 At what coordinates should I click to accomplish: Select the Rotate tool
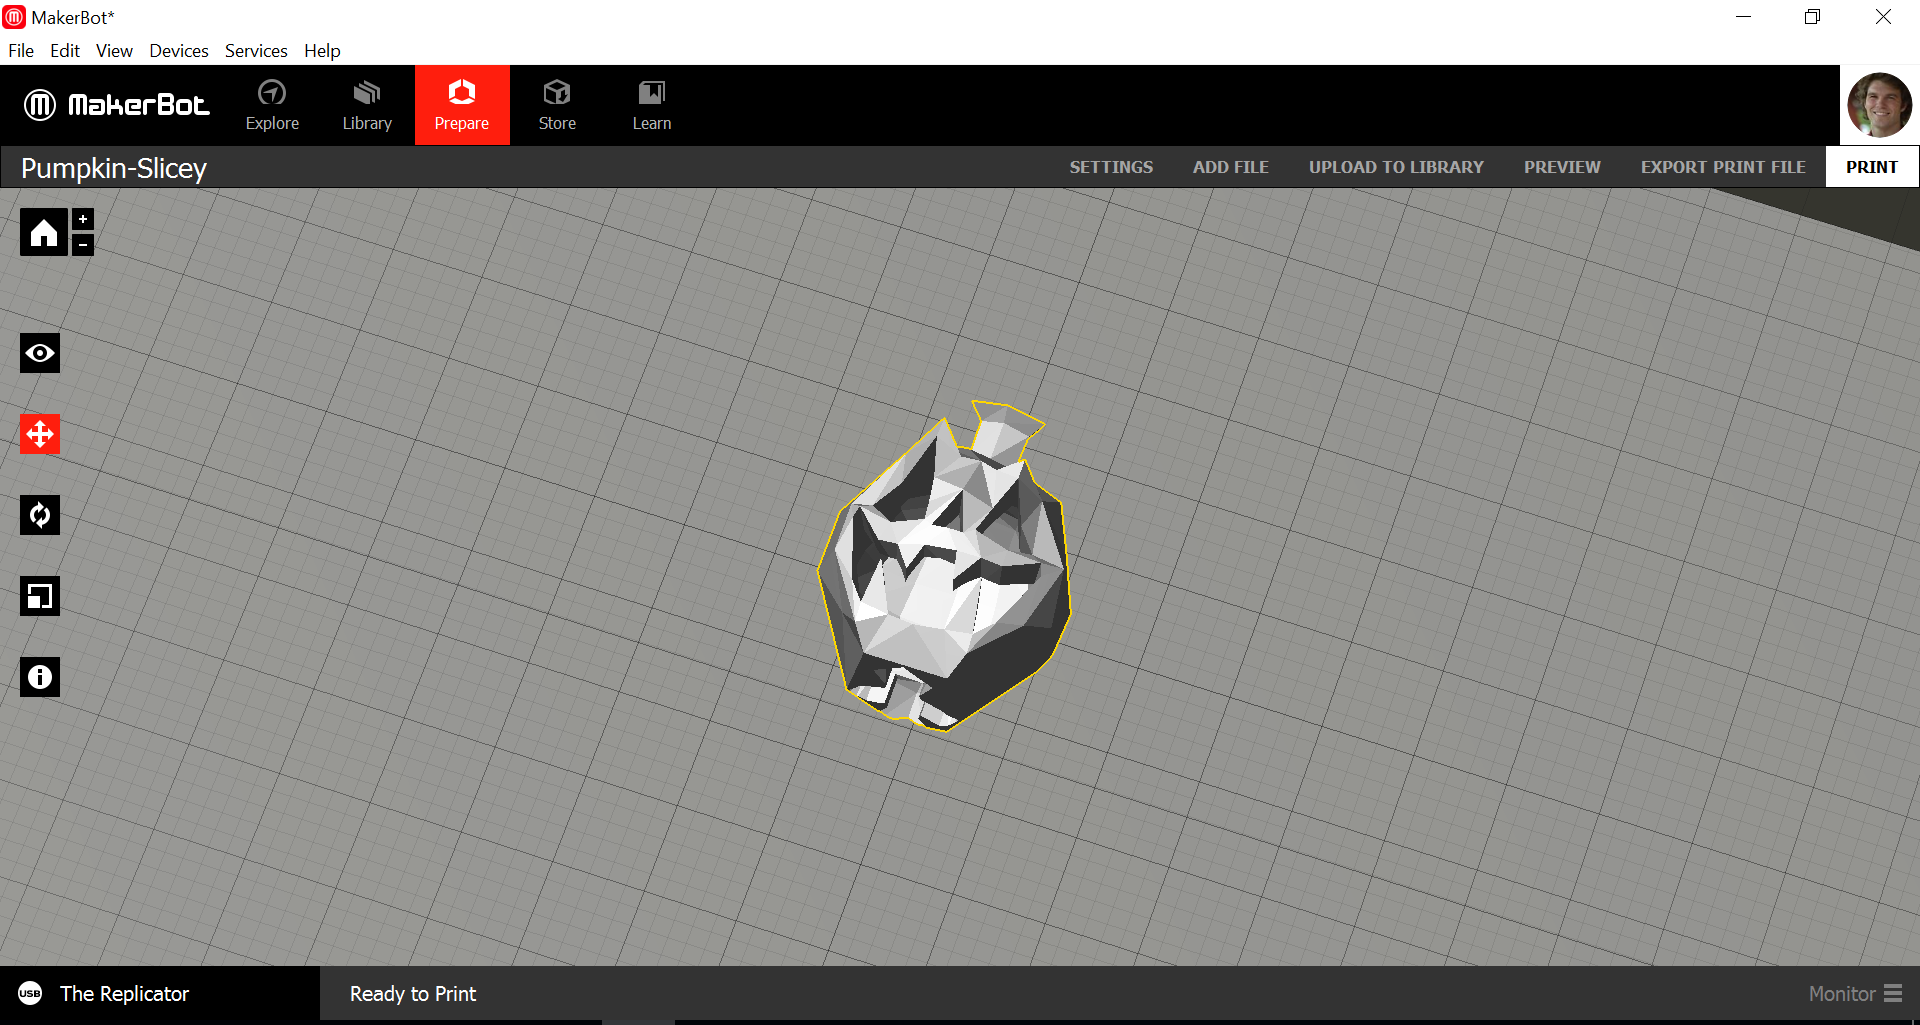coord(40,515)
